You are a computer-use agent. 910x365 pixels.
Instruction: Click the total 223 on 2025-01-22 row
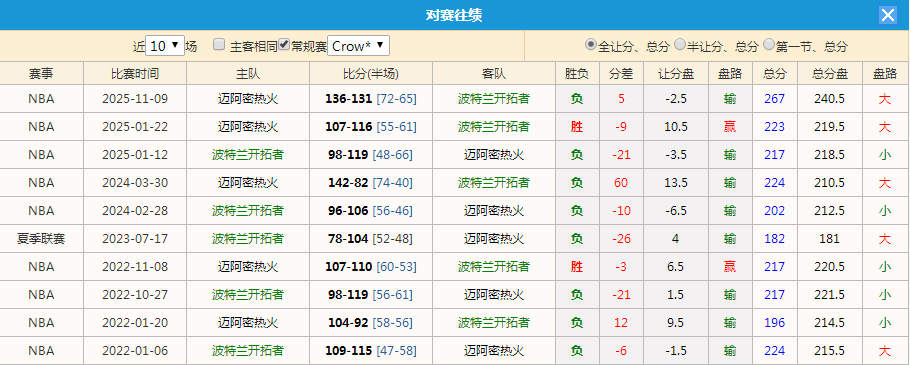pos(775,127)
